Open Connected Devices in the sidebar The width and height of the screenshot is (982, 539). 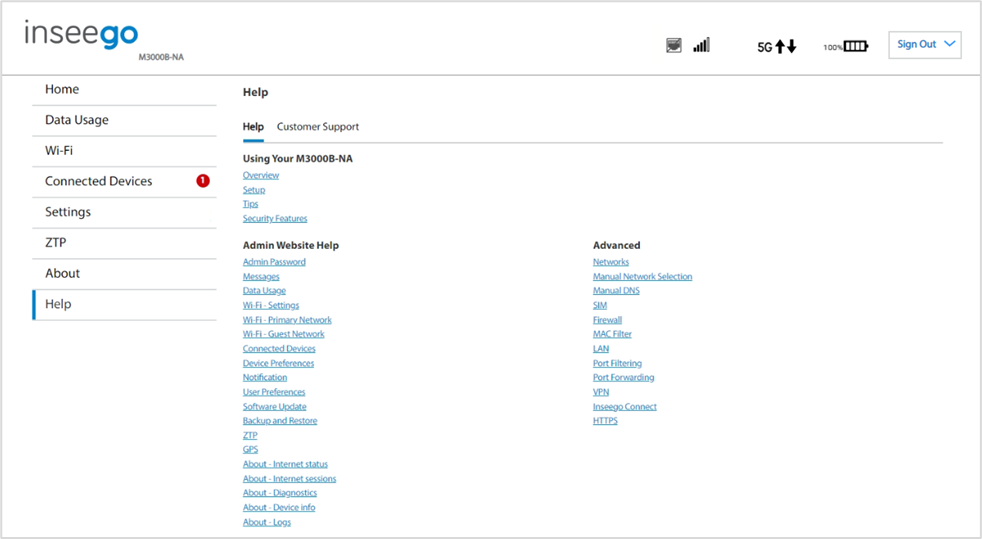(124, 182)
